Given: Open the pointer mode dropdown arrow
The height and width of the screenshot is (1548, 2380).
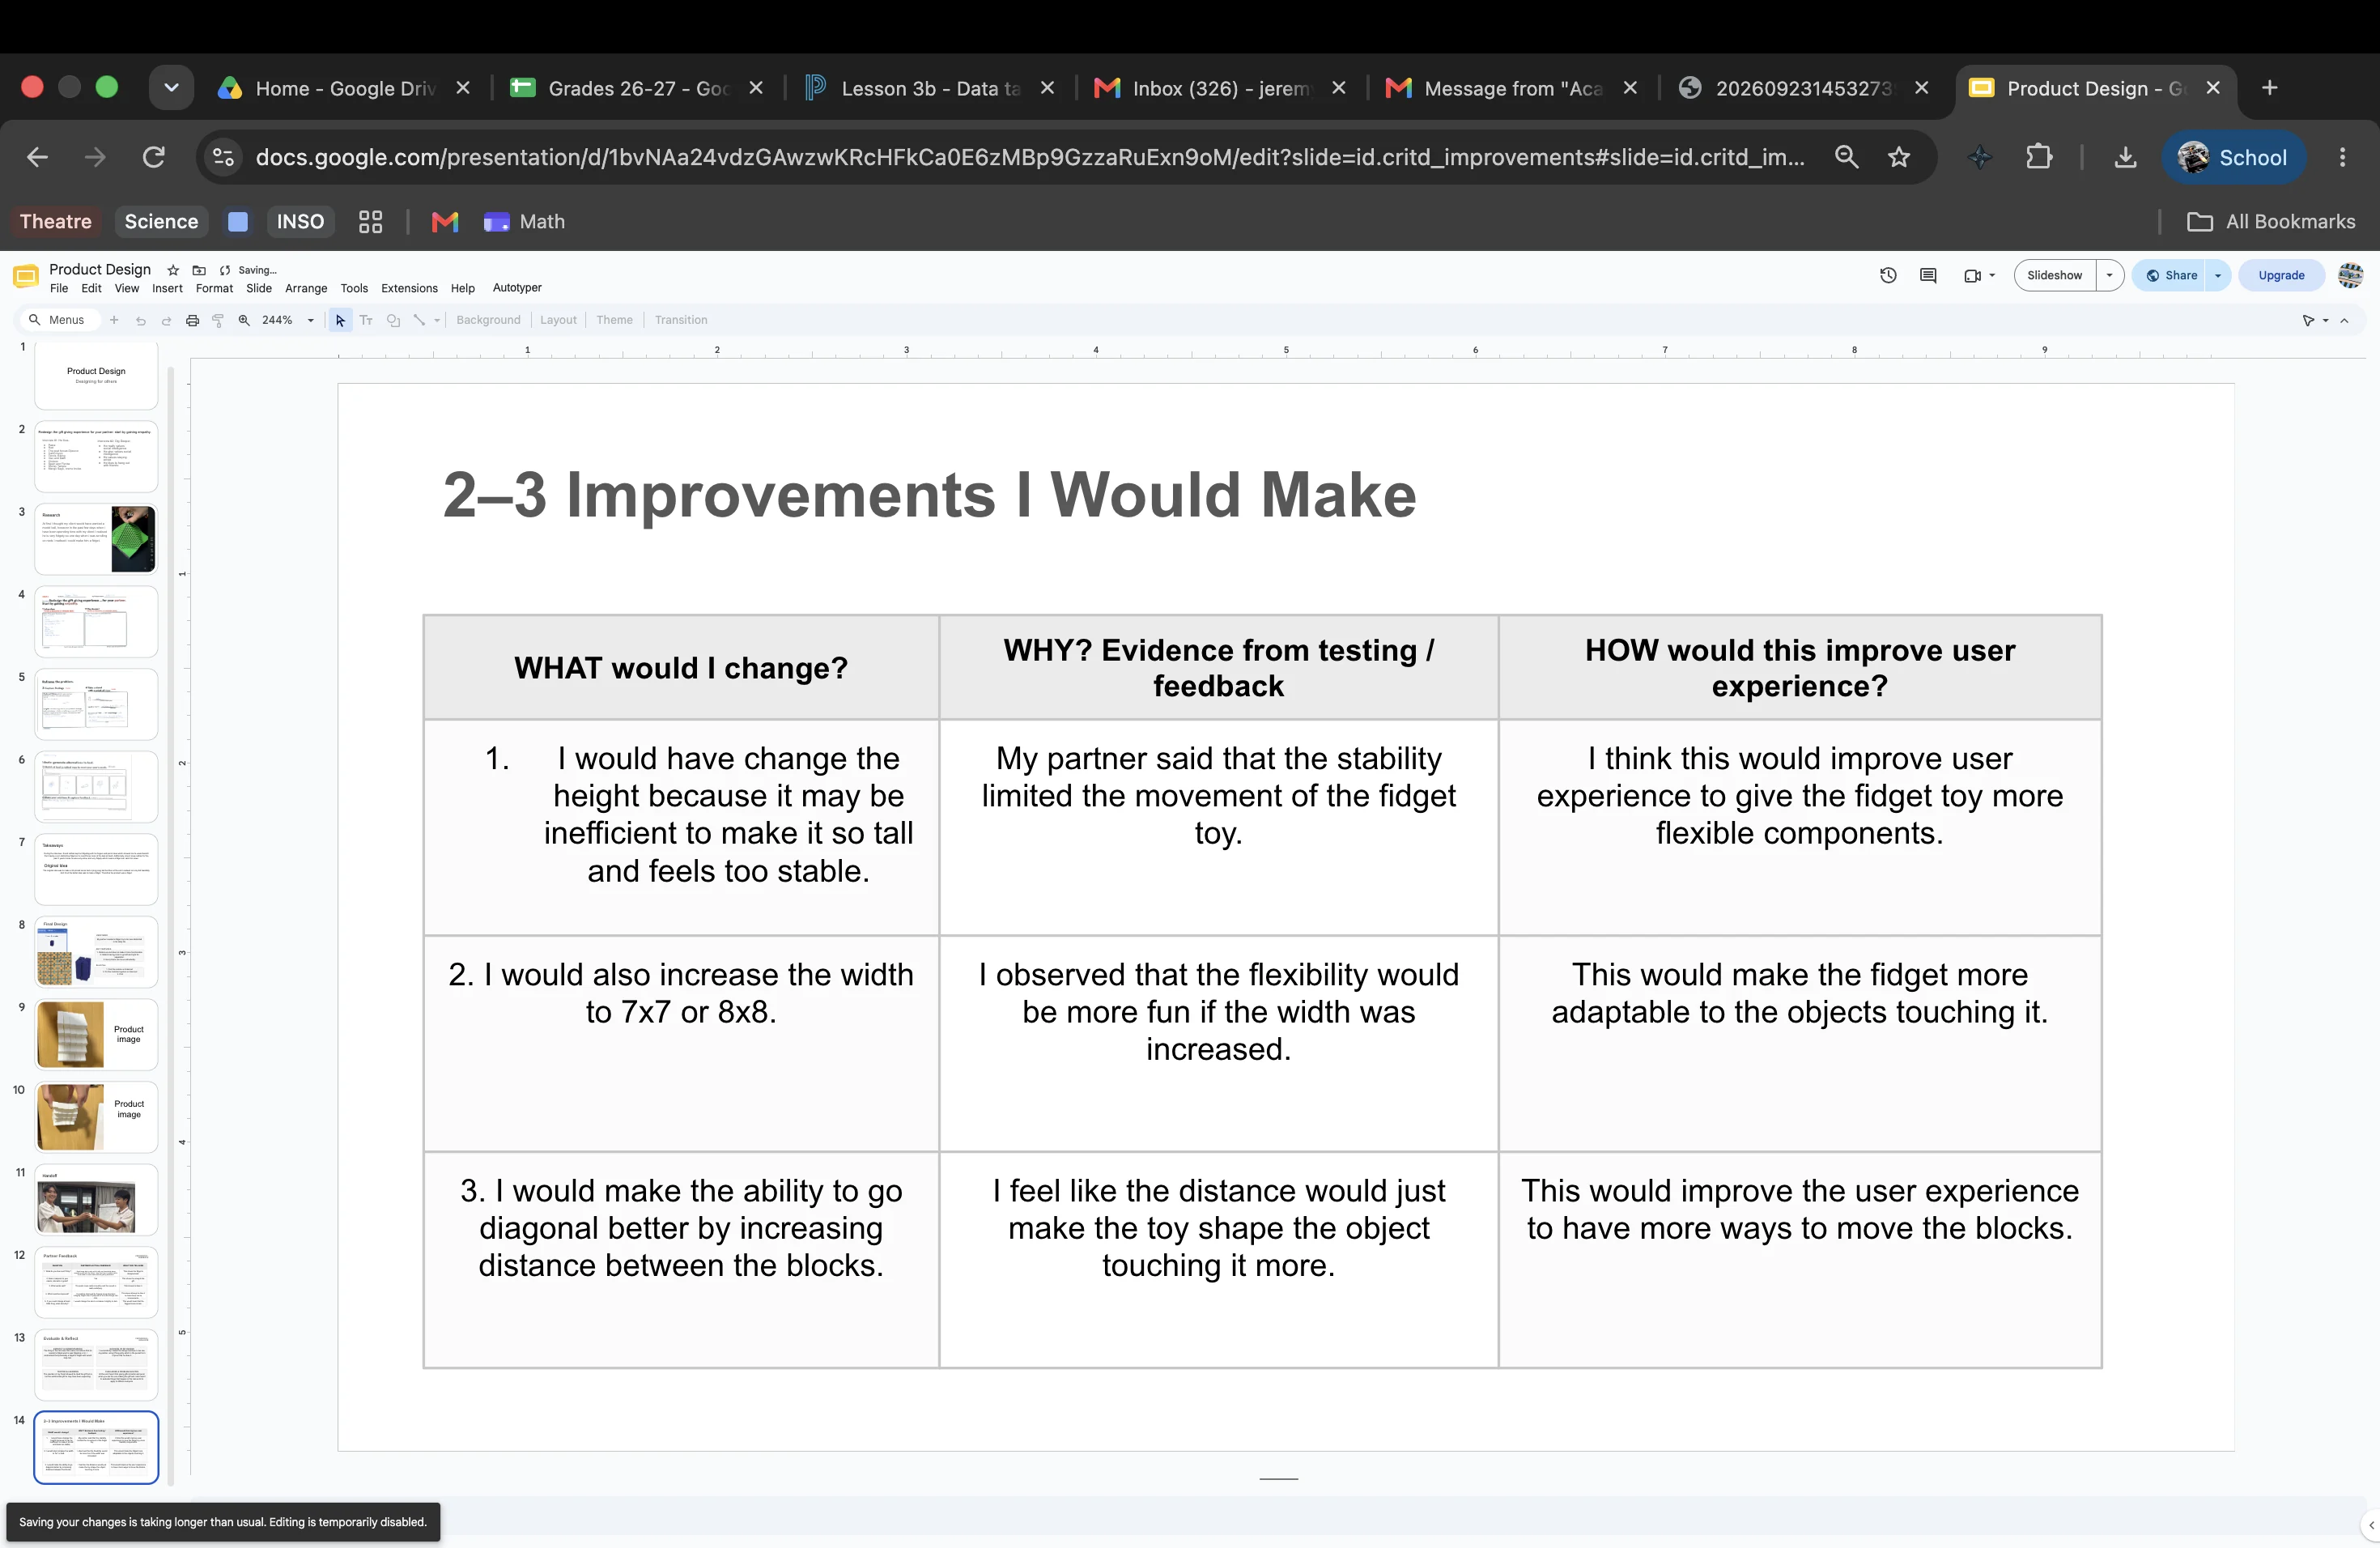Looking at the screenshot, I should coord(2325,320).
